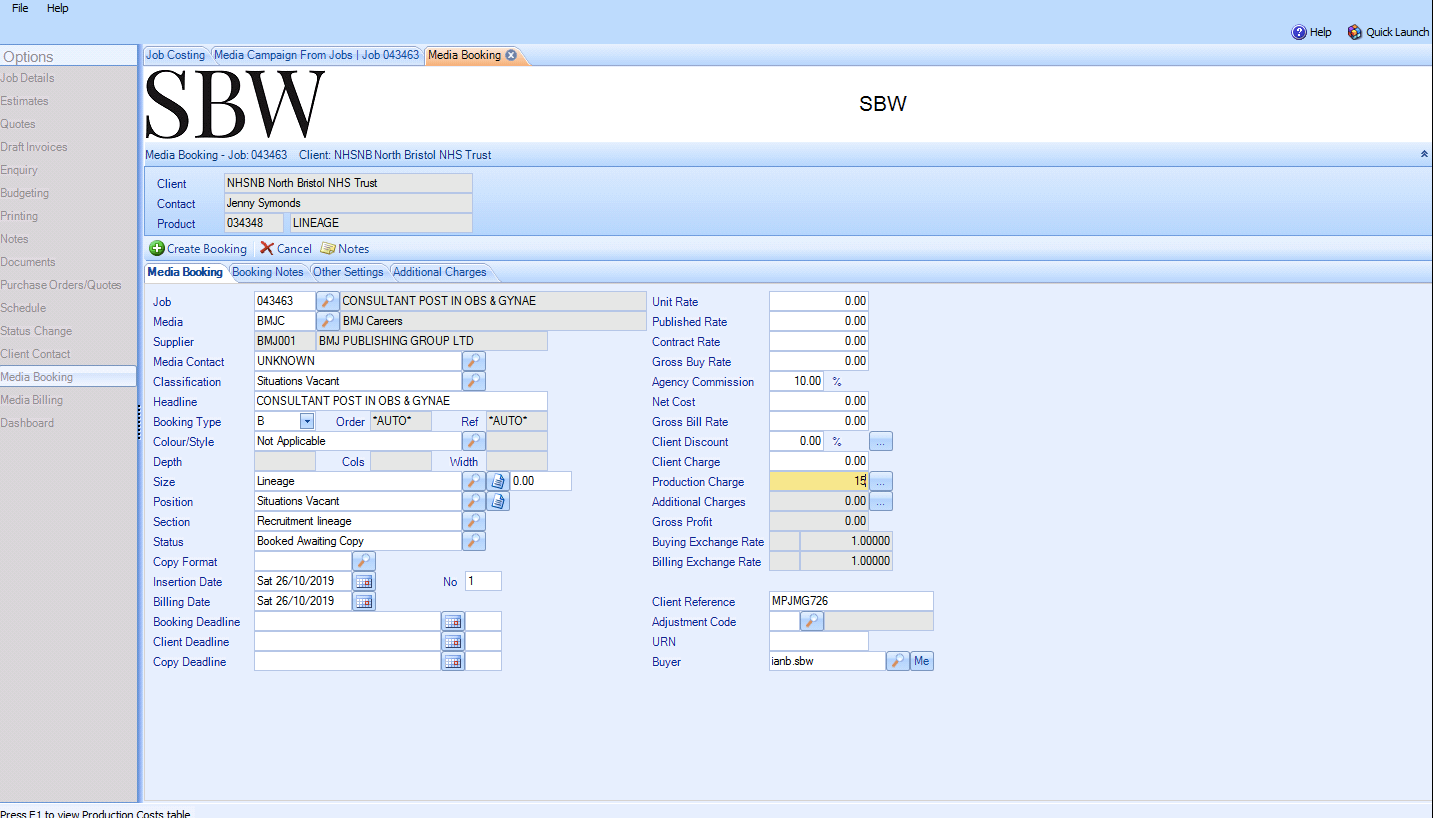1433x818 pixels.
Task: Click the Published Rate input field
Action: pos(819,321)
